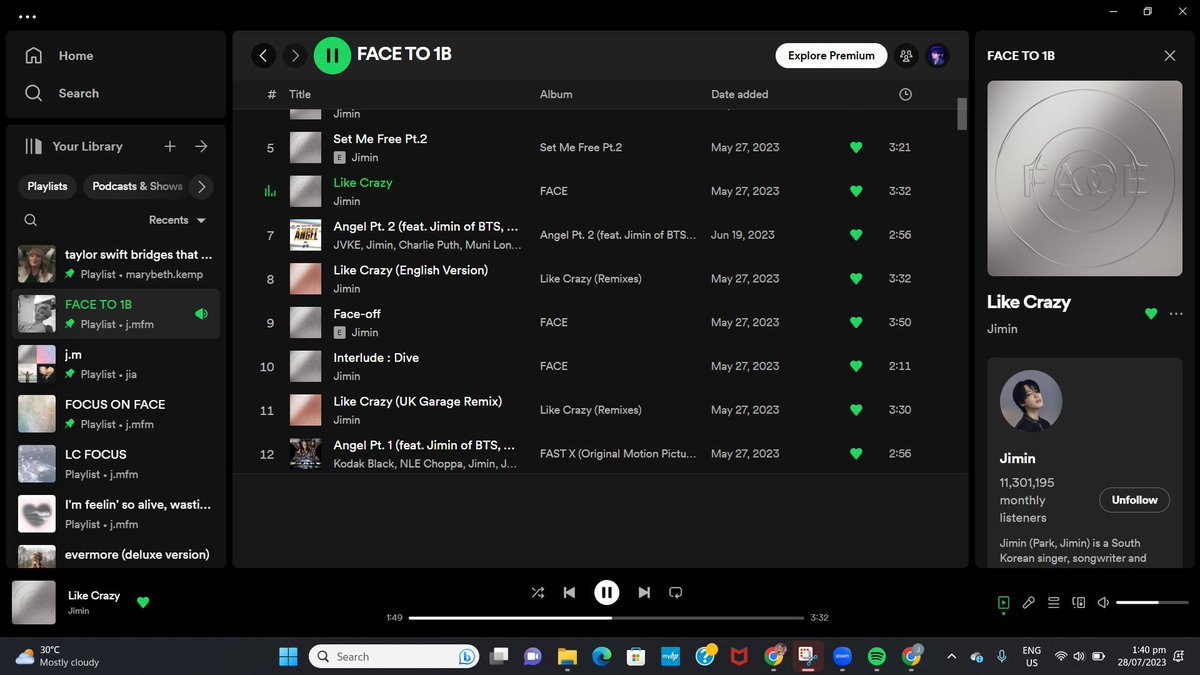This screenshot has width=1200, height=675.
Task: Open the LC FOCUS playlist
Action: (116, 464)
